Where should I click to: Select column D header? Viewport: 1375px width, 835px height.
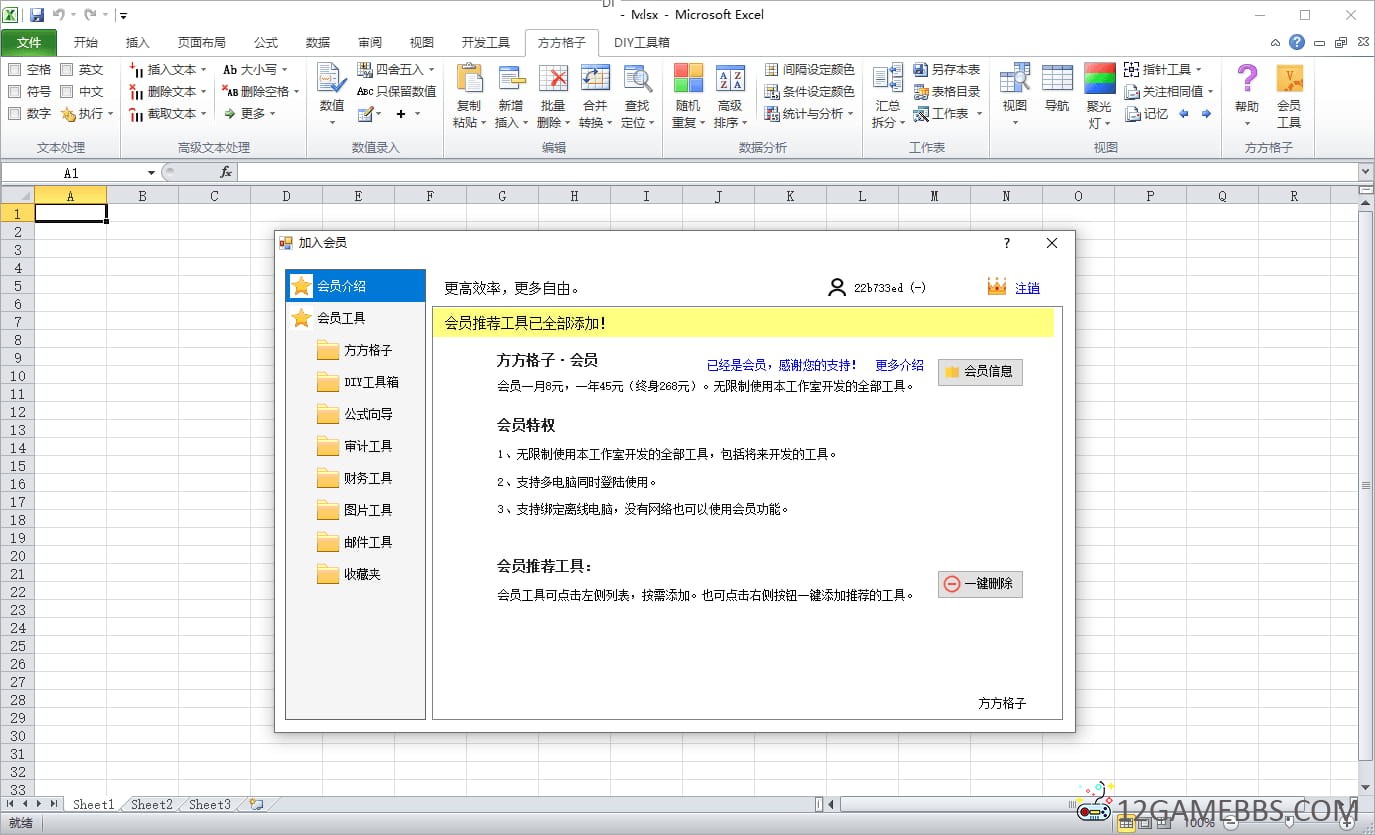[x=286, y=196]
